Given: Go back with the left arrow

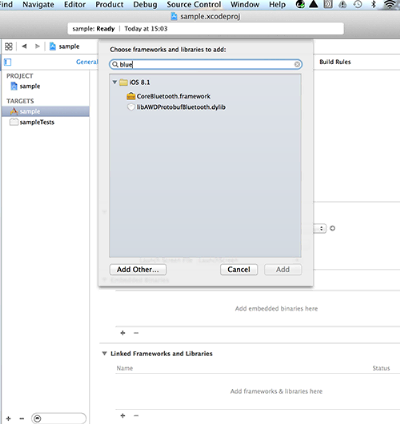Looking at the screenshot, I should pyautogui.click(x=24, y=46).
